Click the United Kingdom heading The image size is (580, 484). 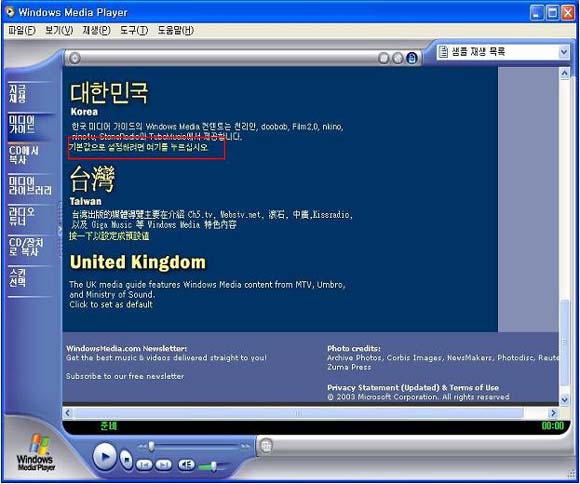click(138, 262)
